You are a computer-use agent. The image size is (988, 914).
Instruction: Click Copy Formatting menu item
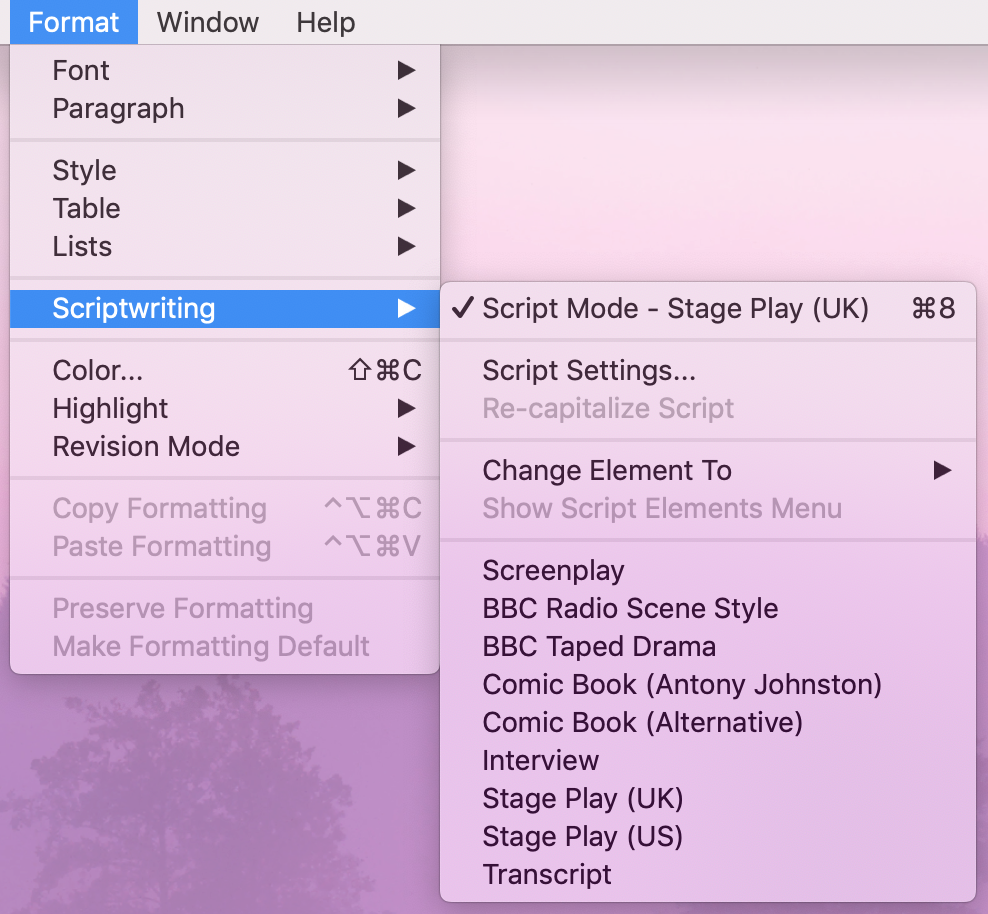[x=225, y=508]
